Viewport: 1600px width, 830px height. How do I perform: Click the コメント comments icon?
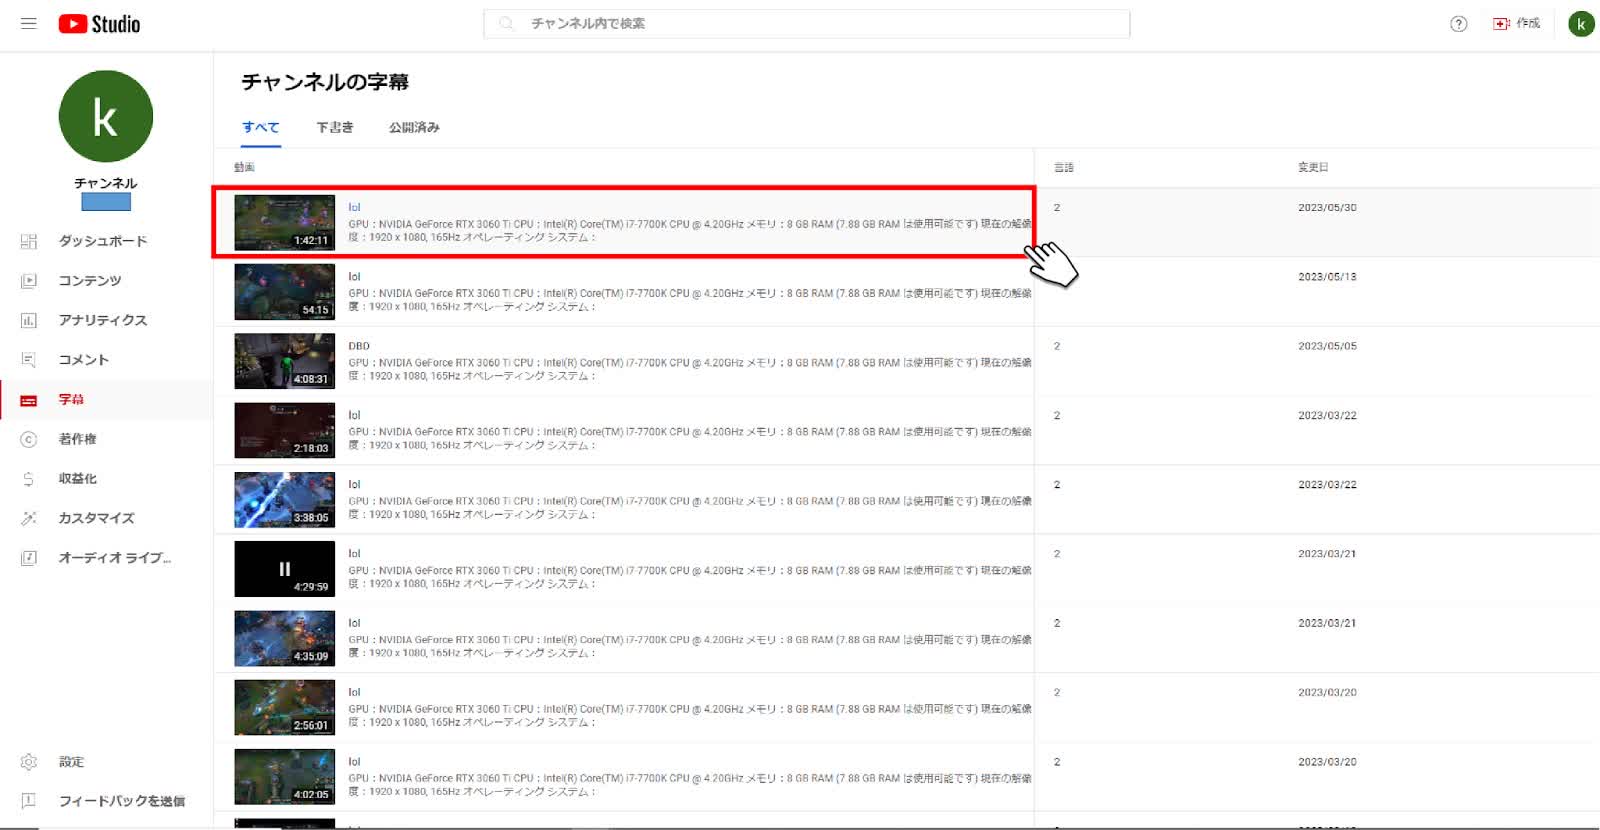tap(29, 360)
